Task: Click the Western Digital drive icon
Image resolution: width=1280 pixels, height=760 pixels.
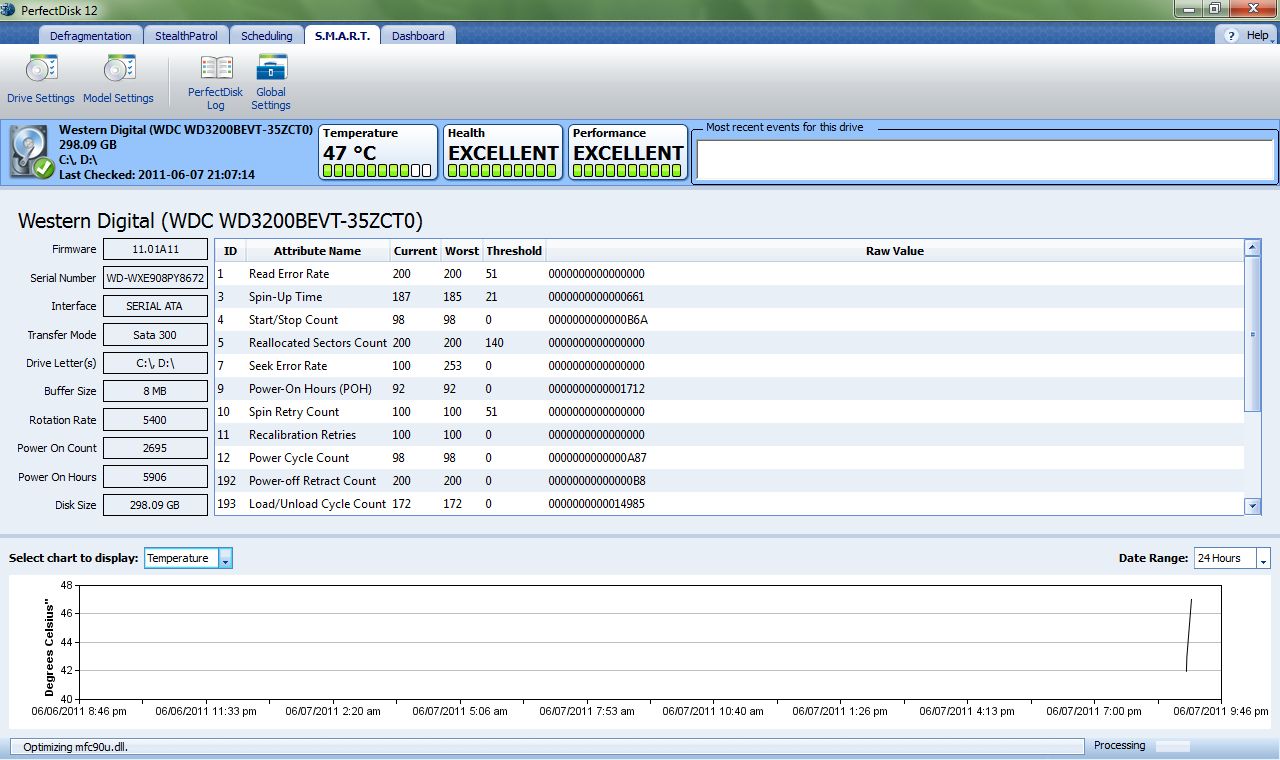Action: [x=31, y=153]
